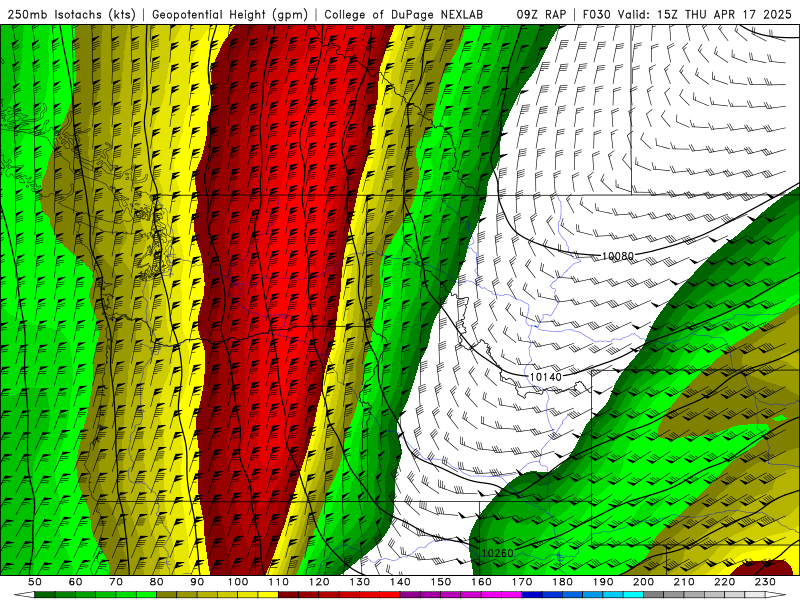Click the 130 knot color scale label

pyautogui.click(x=360, y=582)
